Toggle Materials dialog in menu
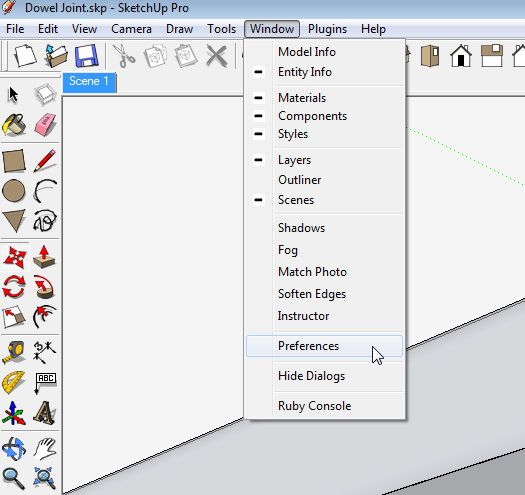Viewport: 525px width, 495px height. (x=325, y=98)
